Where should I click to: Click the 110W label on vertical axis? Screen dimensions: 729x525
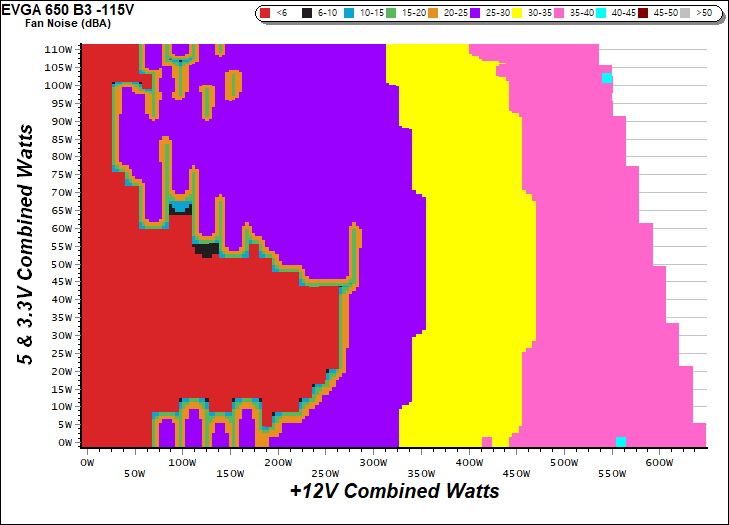pyautogui.click(x=58, y=49)
